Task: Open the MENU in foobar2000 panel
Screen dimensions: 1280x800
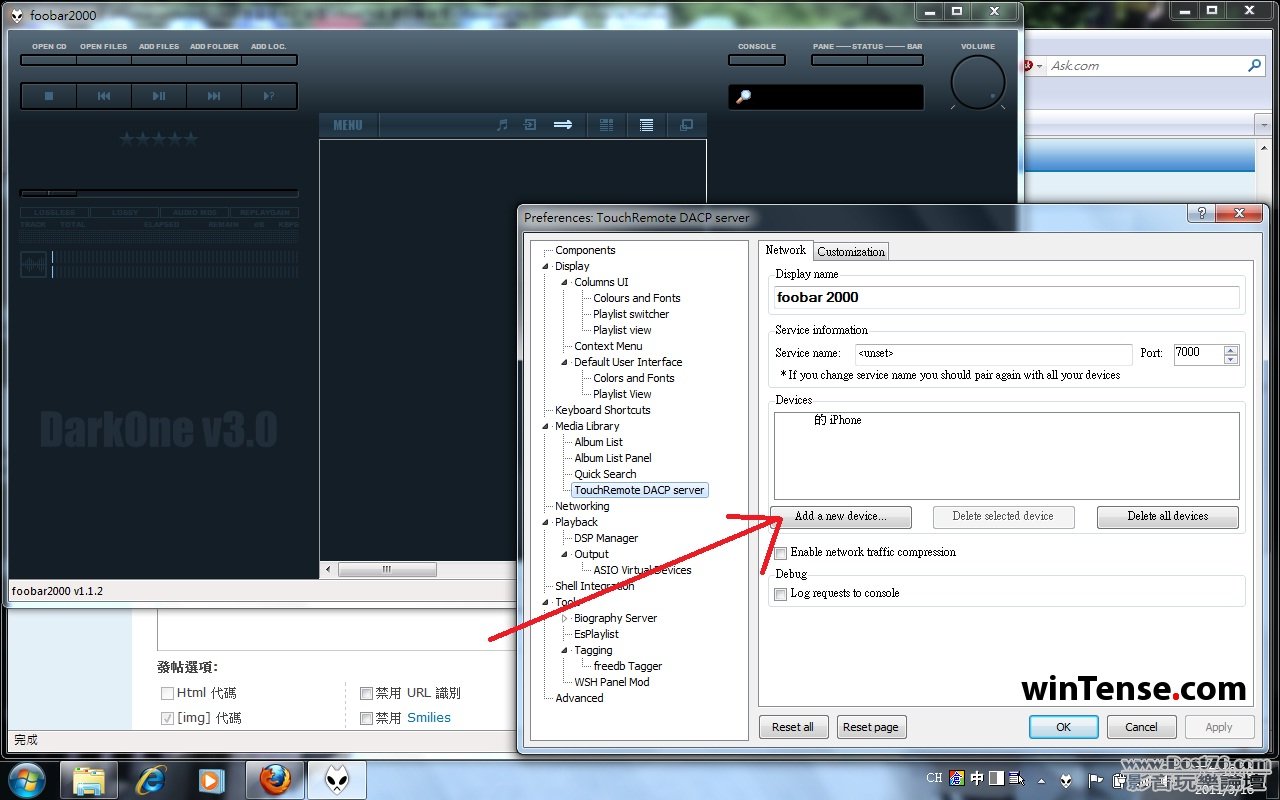Action: coord(348,125)
